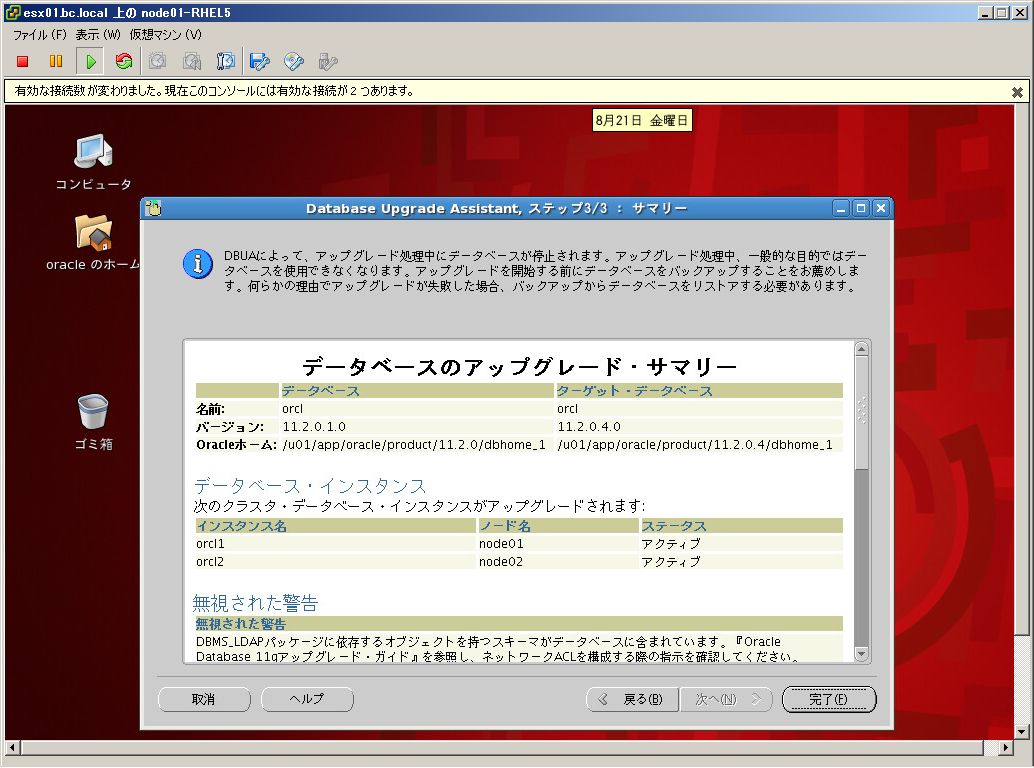This screenshot has height=768, width=1034.
Task: Click the console horizontal scroll left arrow
Action: (12, 748)
